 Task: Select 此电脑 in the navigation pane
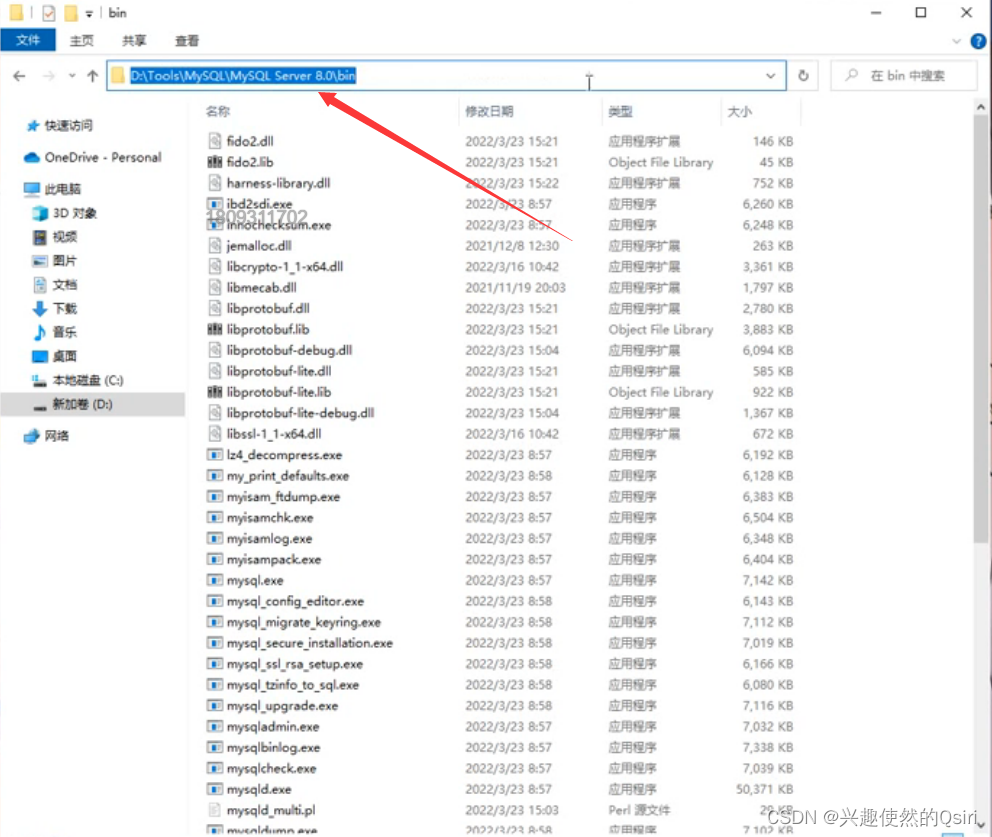click(x=62, y=189)
